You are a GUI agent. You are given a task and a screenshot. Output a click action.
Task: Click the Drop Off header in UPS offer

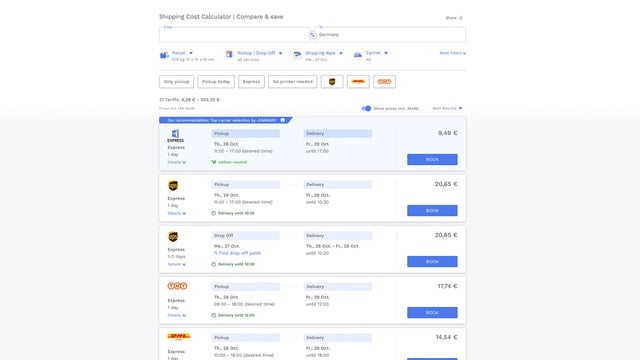coord(246,236)
